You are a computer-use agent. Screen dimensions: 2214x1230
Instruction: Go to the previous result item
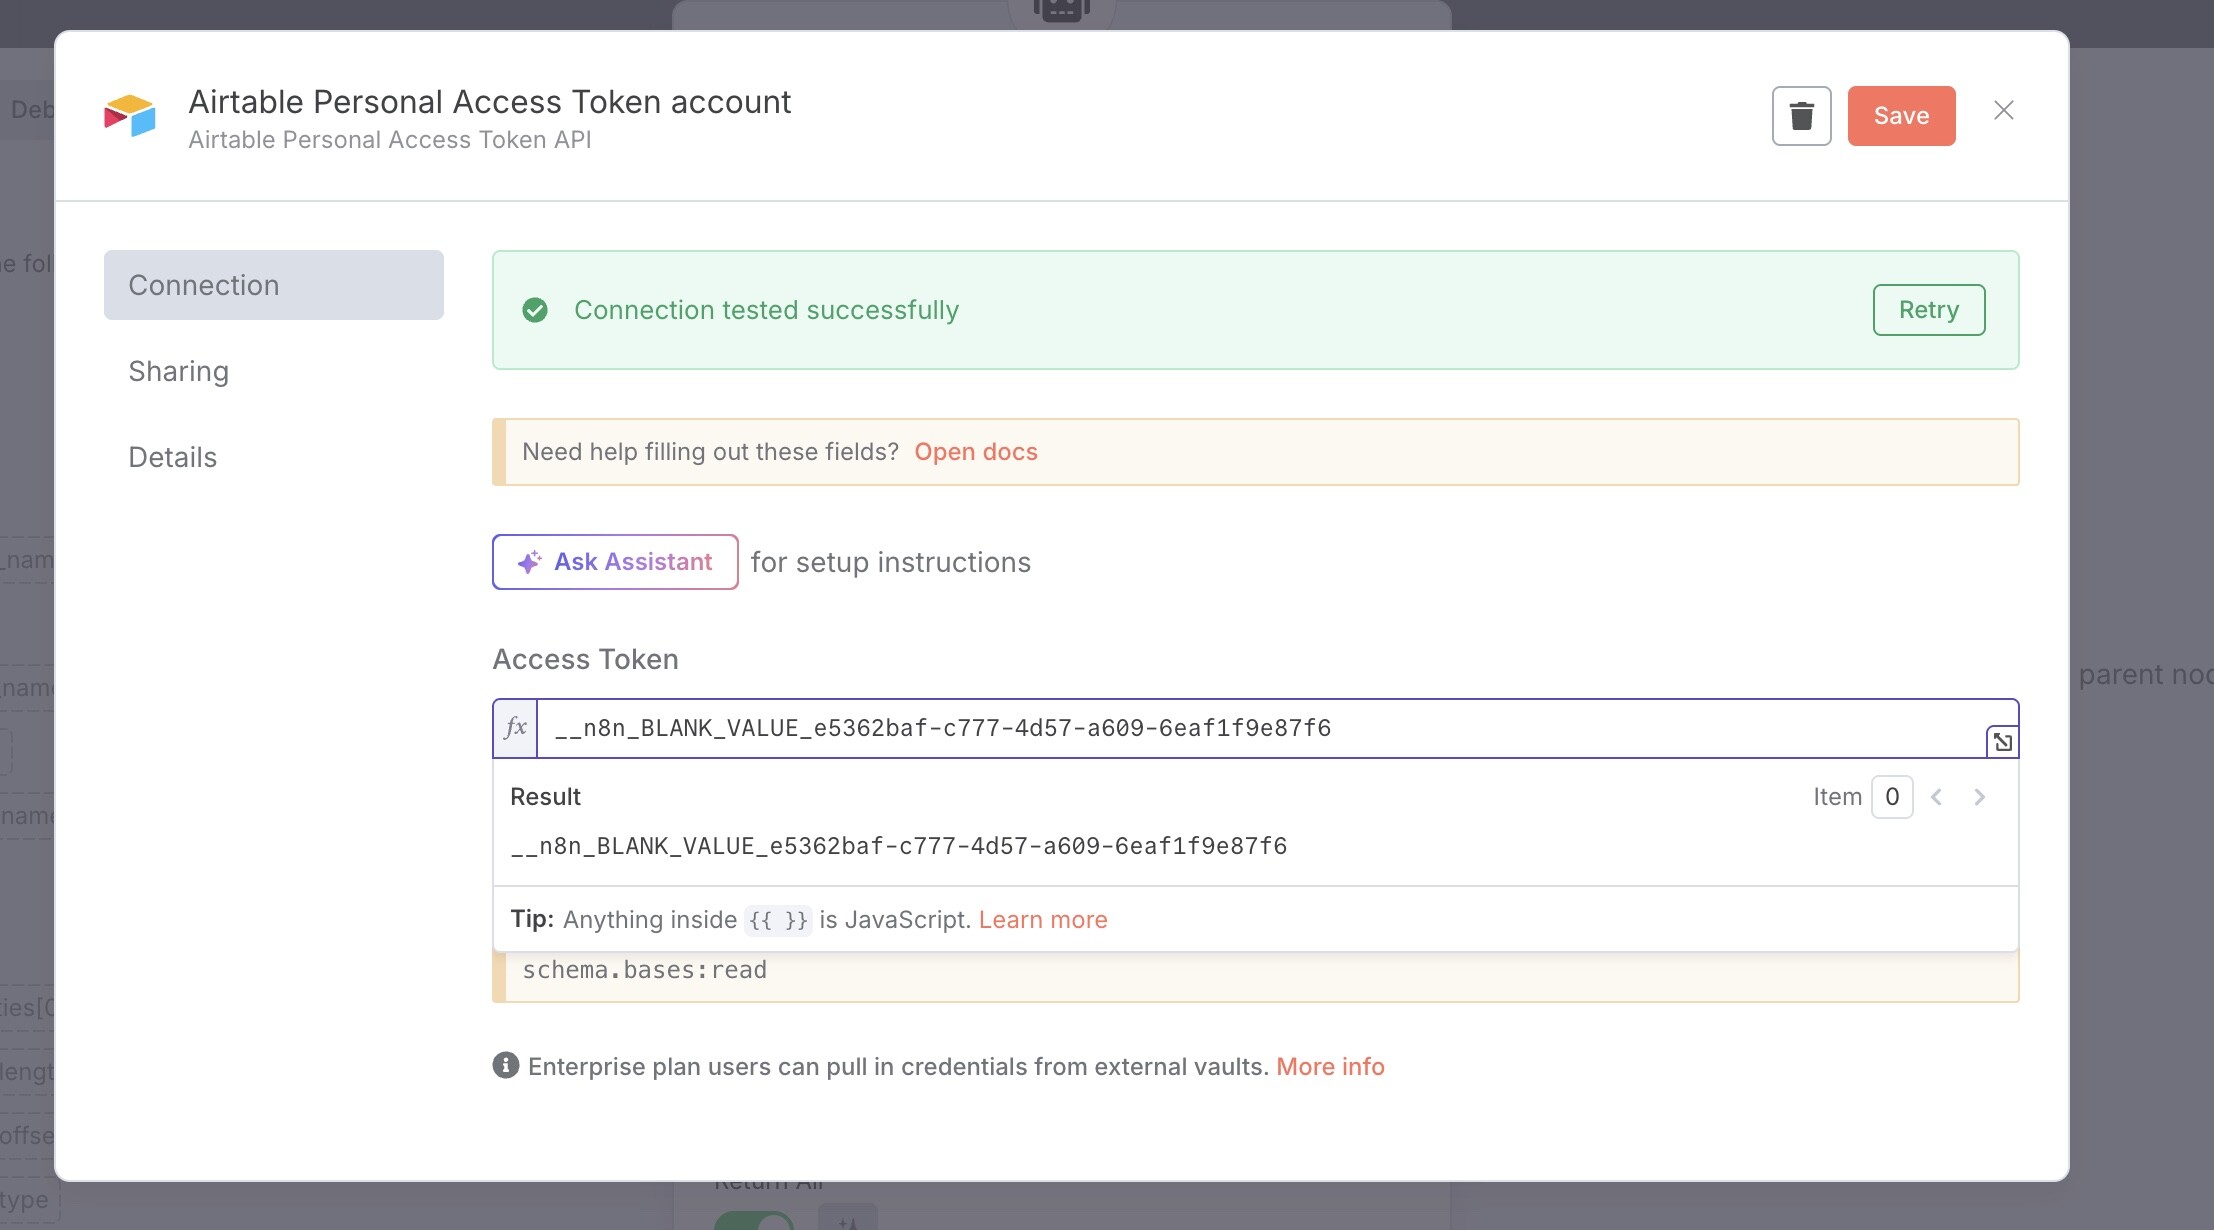1936,797
